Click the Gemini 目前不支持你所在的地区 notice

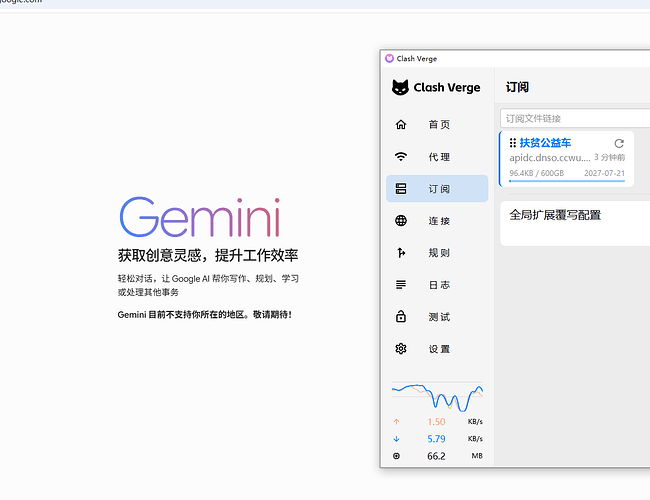tap(204, 314)
